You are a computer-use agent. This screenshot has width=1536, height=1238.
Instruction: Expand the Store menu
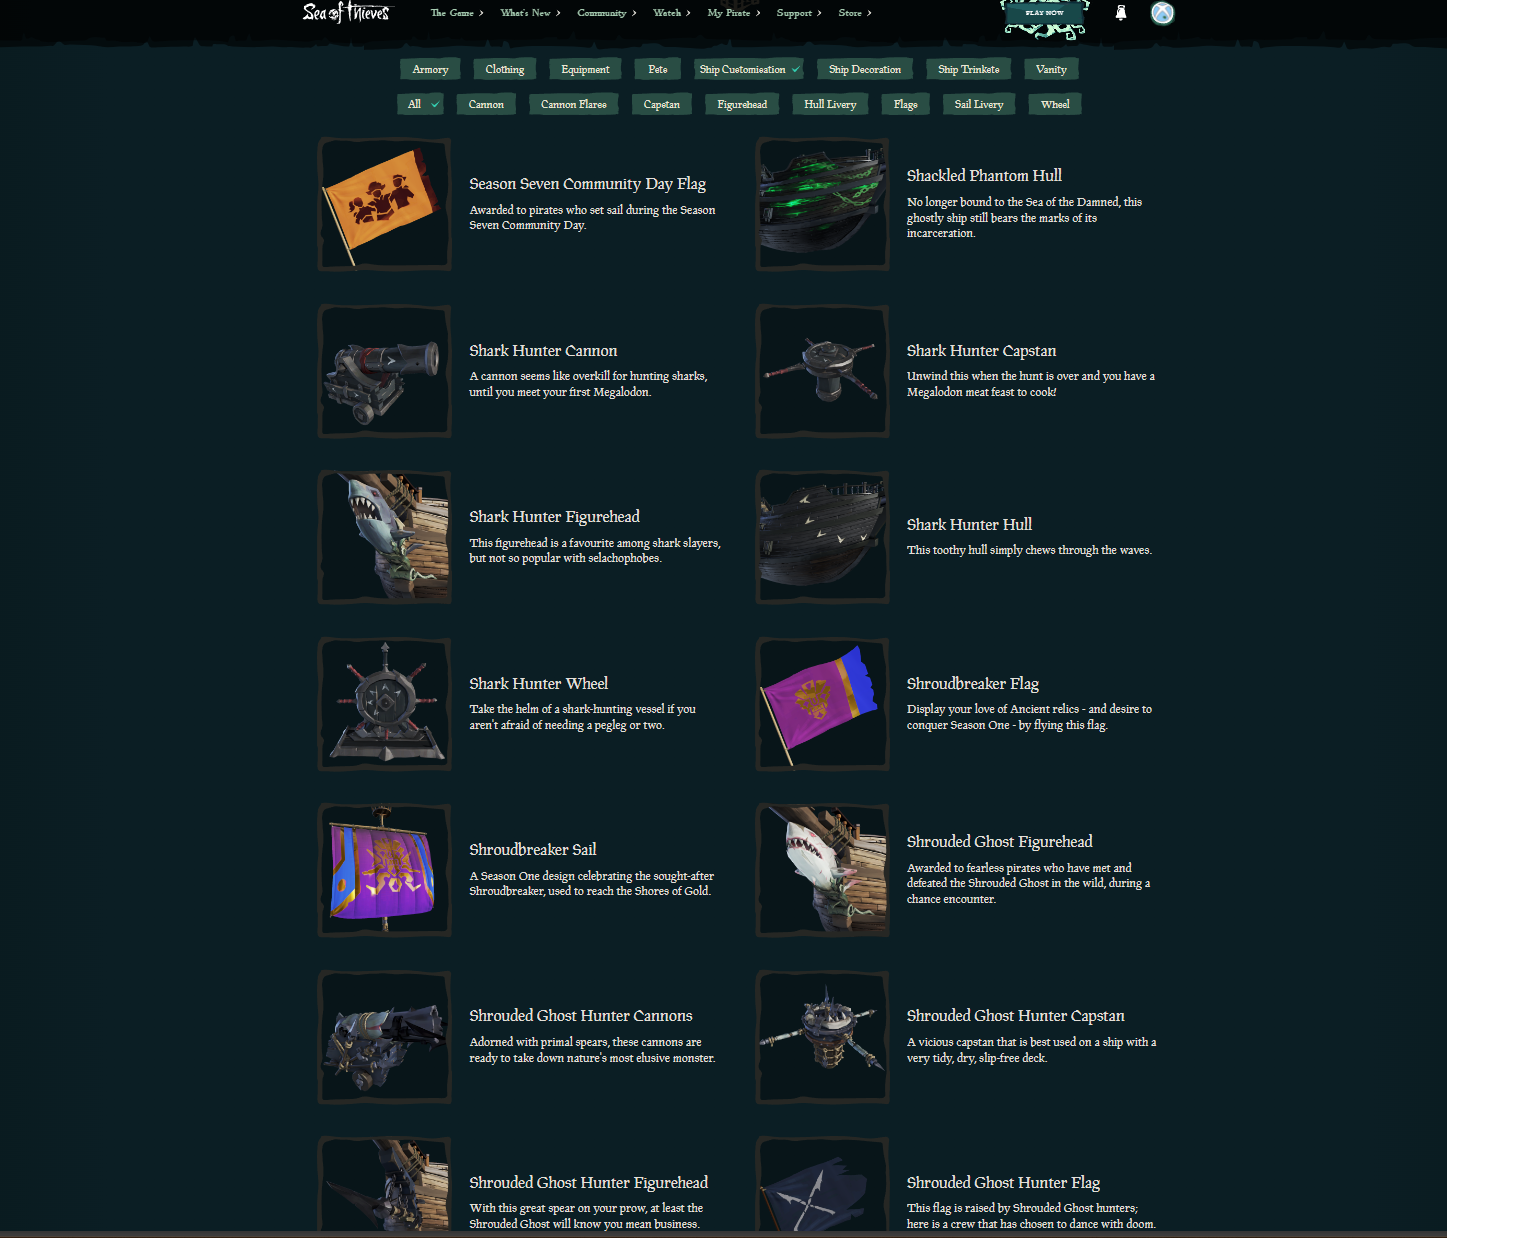pos(854,13)
